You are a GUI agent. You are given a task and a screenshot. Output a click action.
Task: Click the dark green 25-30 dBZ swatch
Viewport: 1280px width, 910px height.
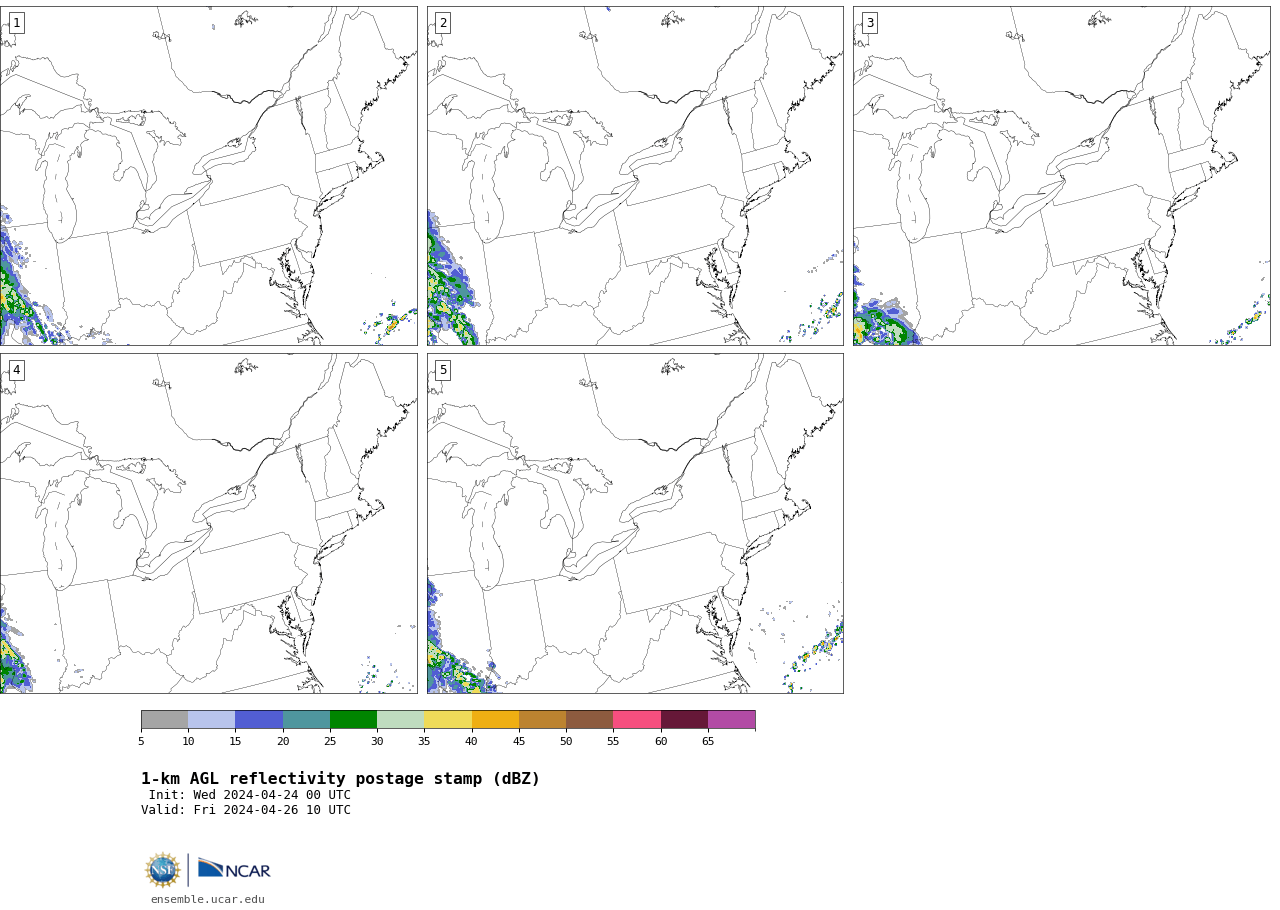(x=353, y=720)
